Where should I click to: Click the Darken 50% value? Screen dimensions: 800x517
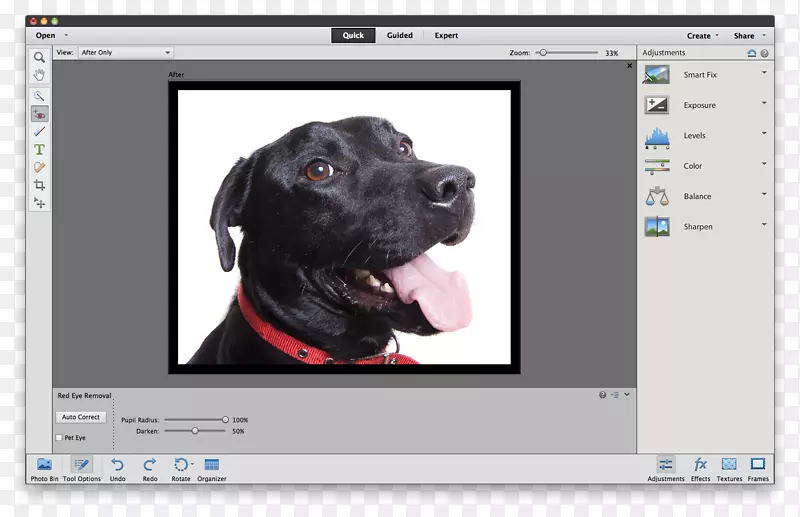coord(238,431)
